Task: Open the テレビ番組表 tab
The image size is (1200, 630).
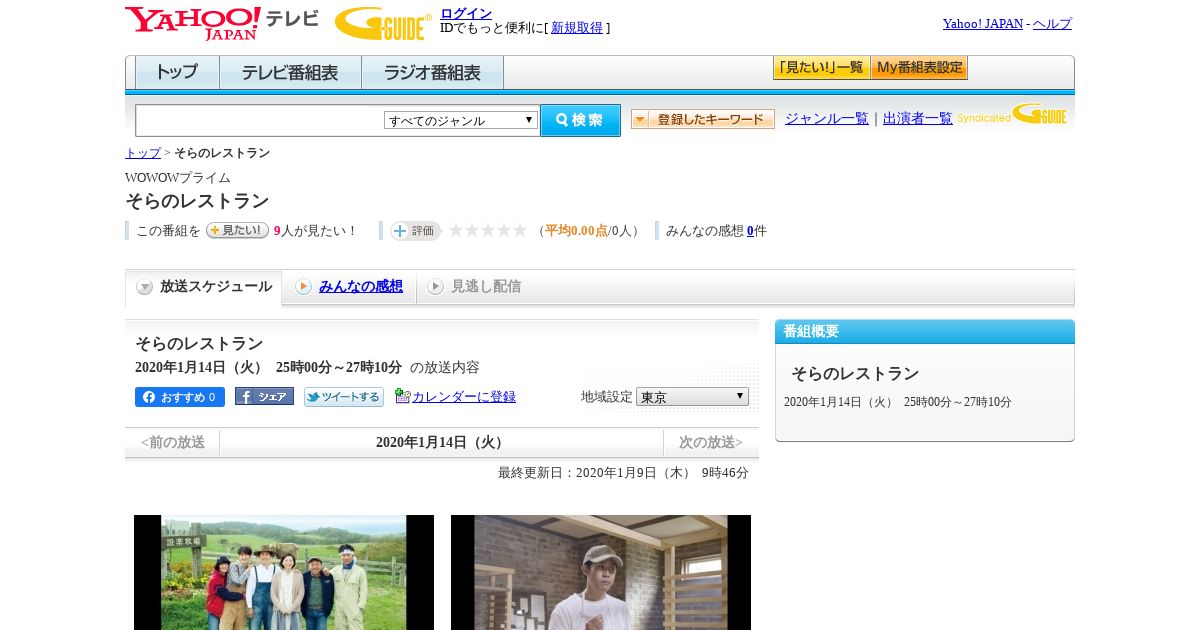Action: [290, 73]
